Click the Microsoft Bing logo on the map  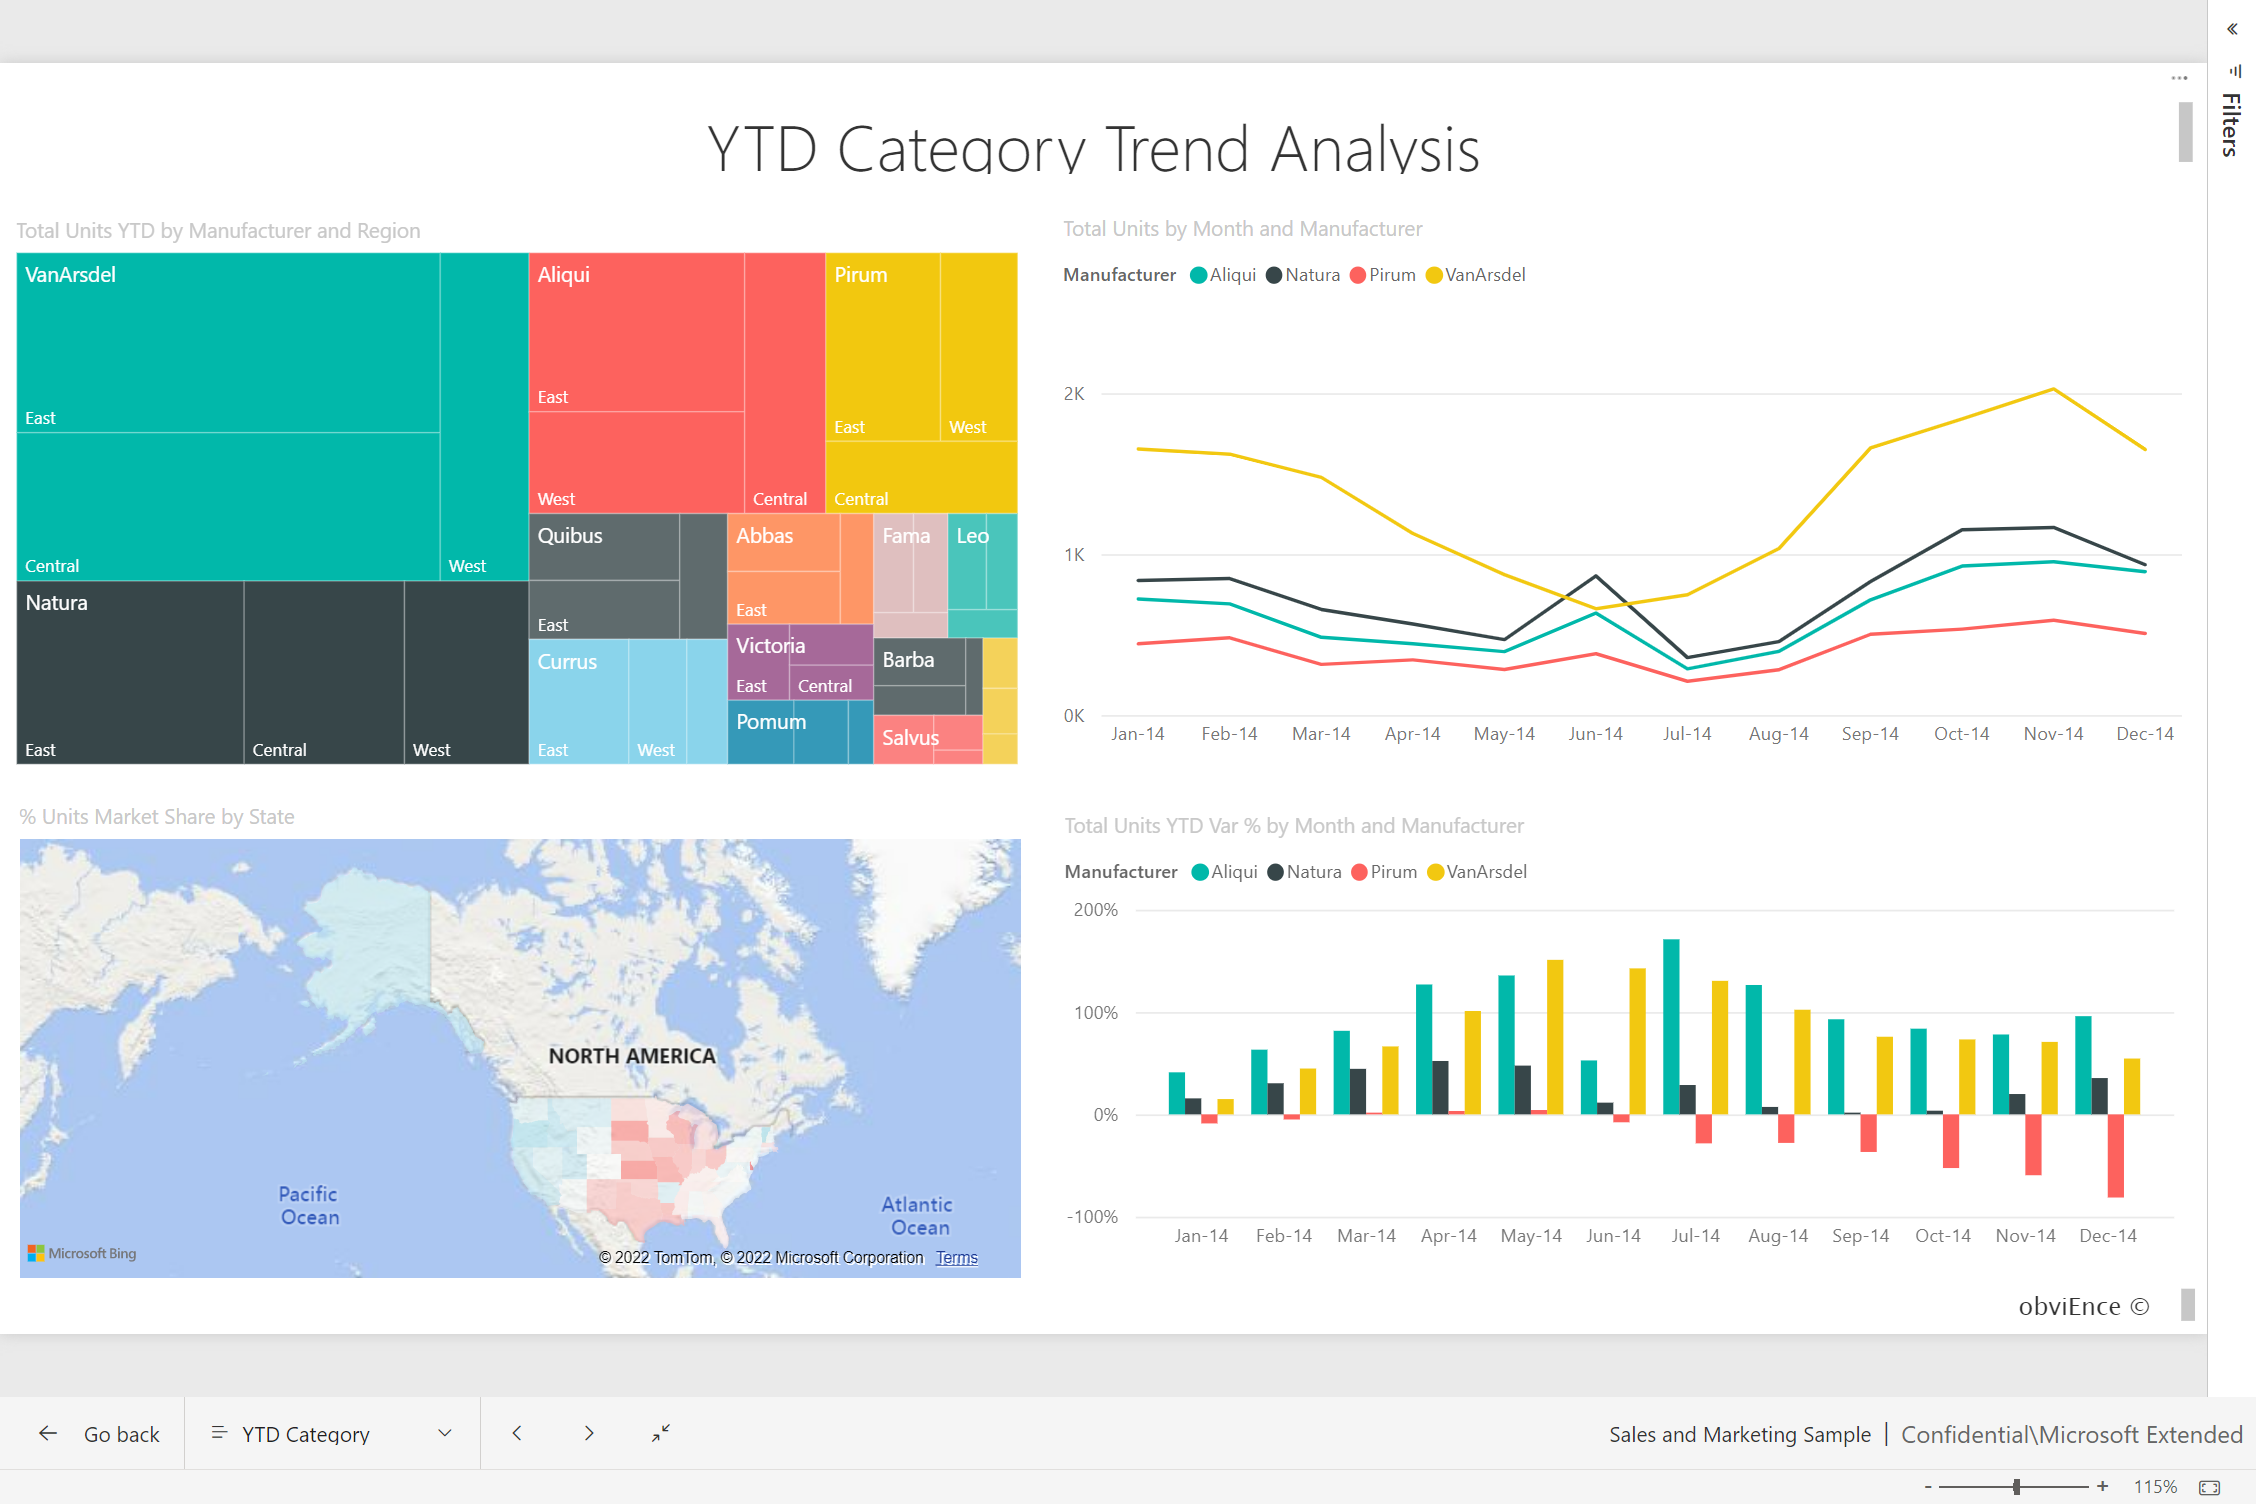tap(82, 1253)
